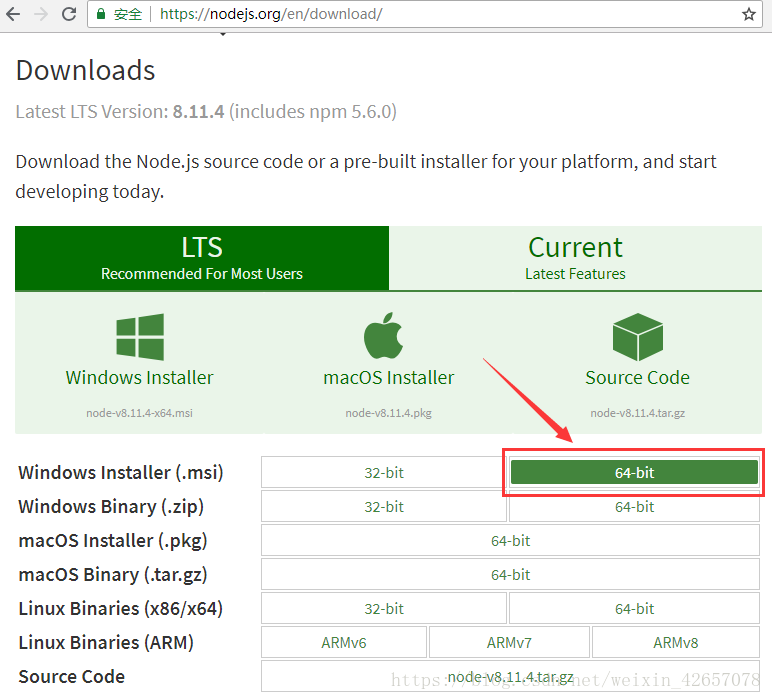This screenshot has height=700, width=772.
Task: Download ARMv8 Linux binary
Action: point(676,642)
